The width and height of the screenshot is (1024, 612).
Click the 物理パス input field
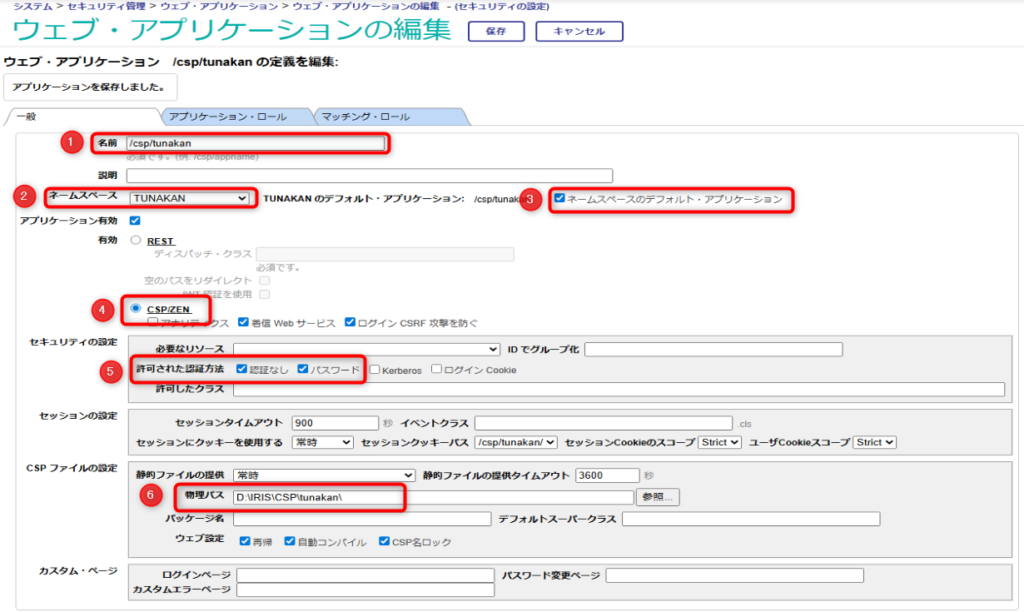[x=432, y=497]
